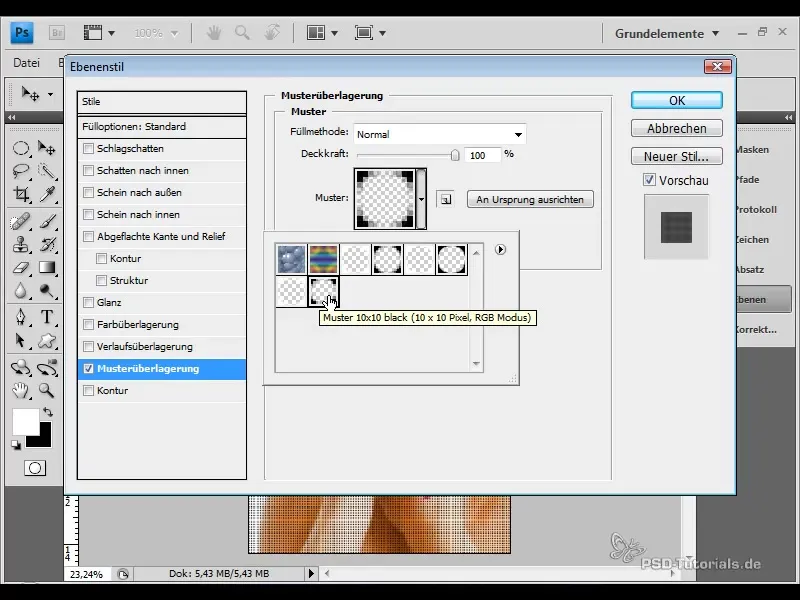This screenshot has height=600, width=800.
Task: Open the screen mode dropdown
Action: point(370,33)
